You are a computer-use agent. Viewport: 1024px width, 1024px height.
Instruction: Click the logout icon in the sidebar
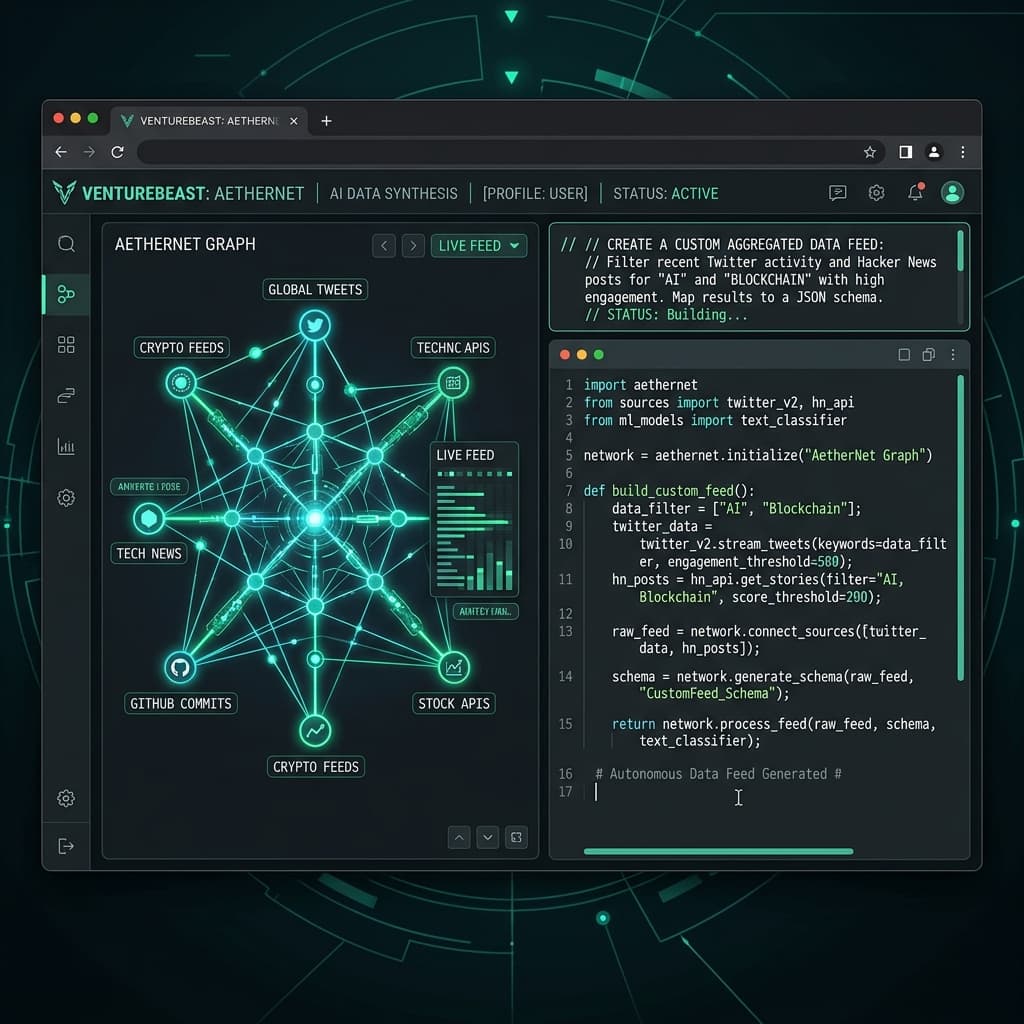66,846
